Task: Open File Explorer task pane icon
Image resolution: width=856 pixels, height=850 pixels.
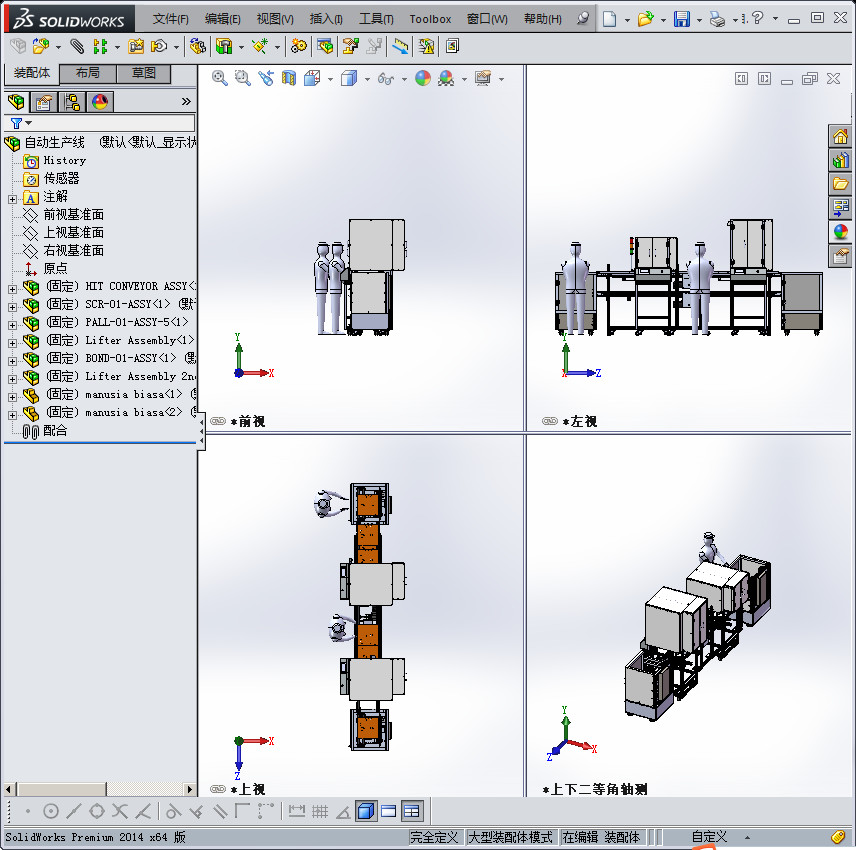Action: [840, 184]
